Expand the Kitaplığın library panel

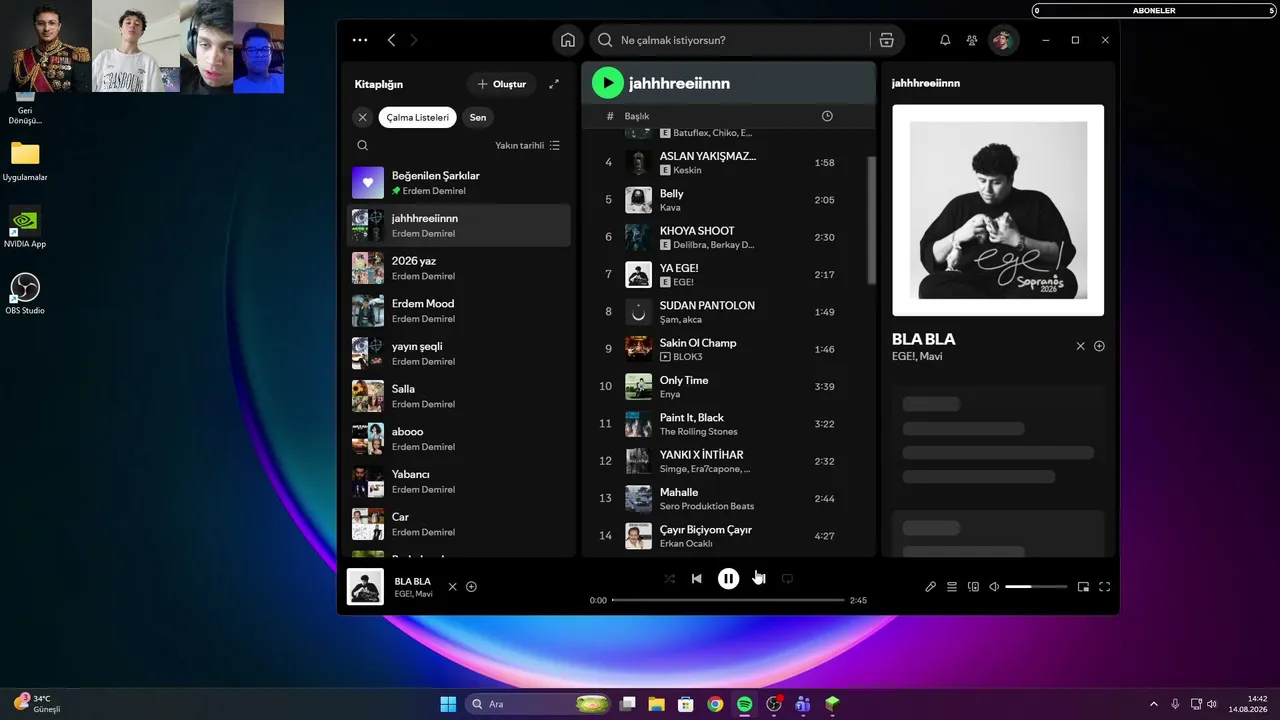554,84
